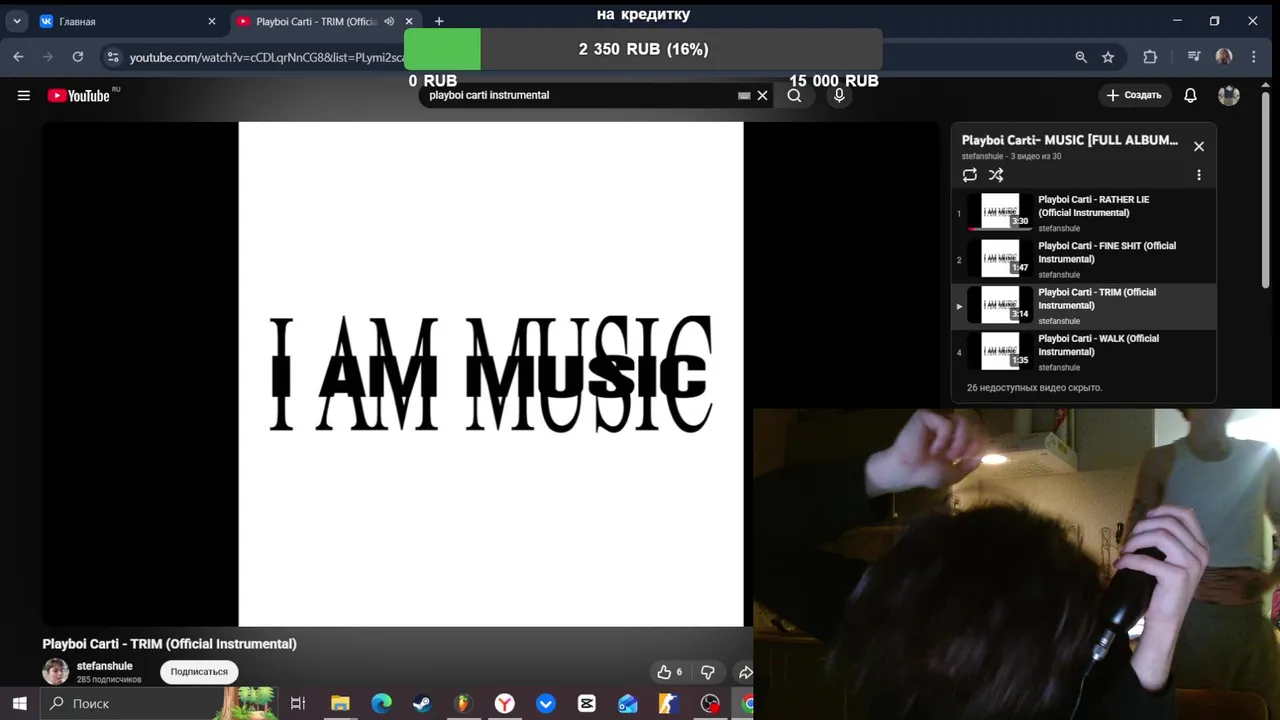Open File Explorer from the taskbar
This screenshot has height=720, width=1280.
340,704
